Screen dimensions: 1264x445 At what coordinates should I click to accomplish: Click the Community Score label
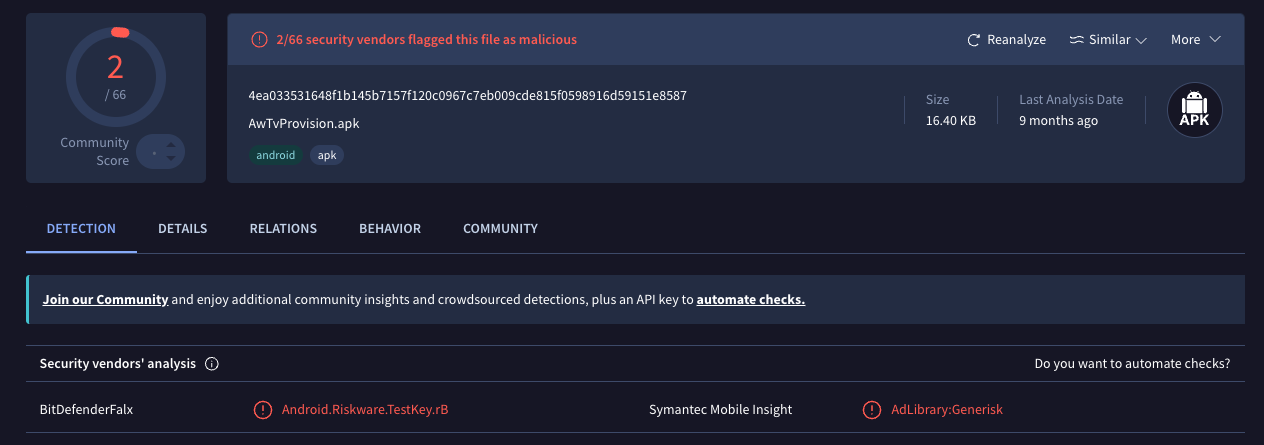[x=95, y=152]
